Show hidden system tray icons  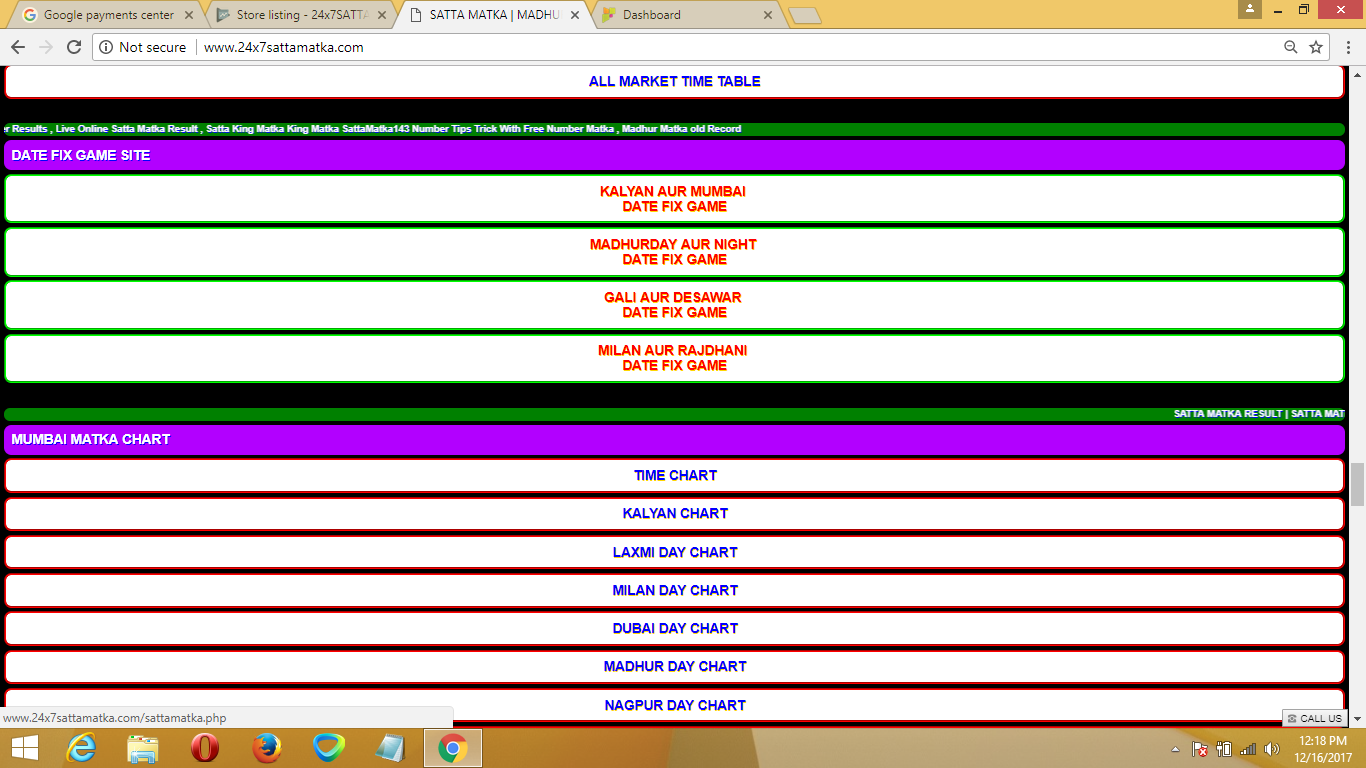coord(1176,748)
